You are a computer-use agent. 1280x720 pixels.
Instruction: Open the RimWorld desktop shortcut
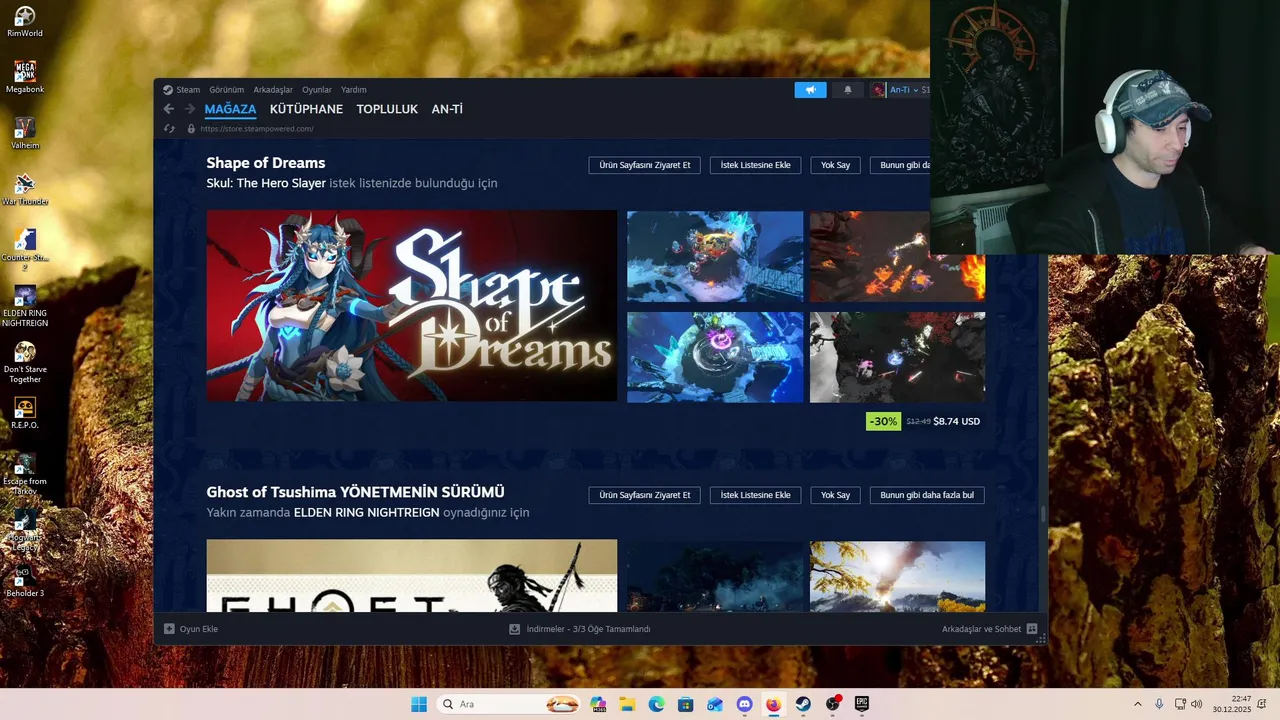(x=25, y=21)
